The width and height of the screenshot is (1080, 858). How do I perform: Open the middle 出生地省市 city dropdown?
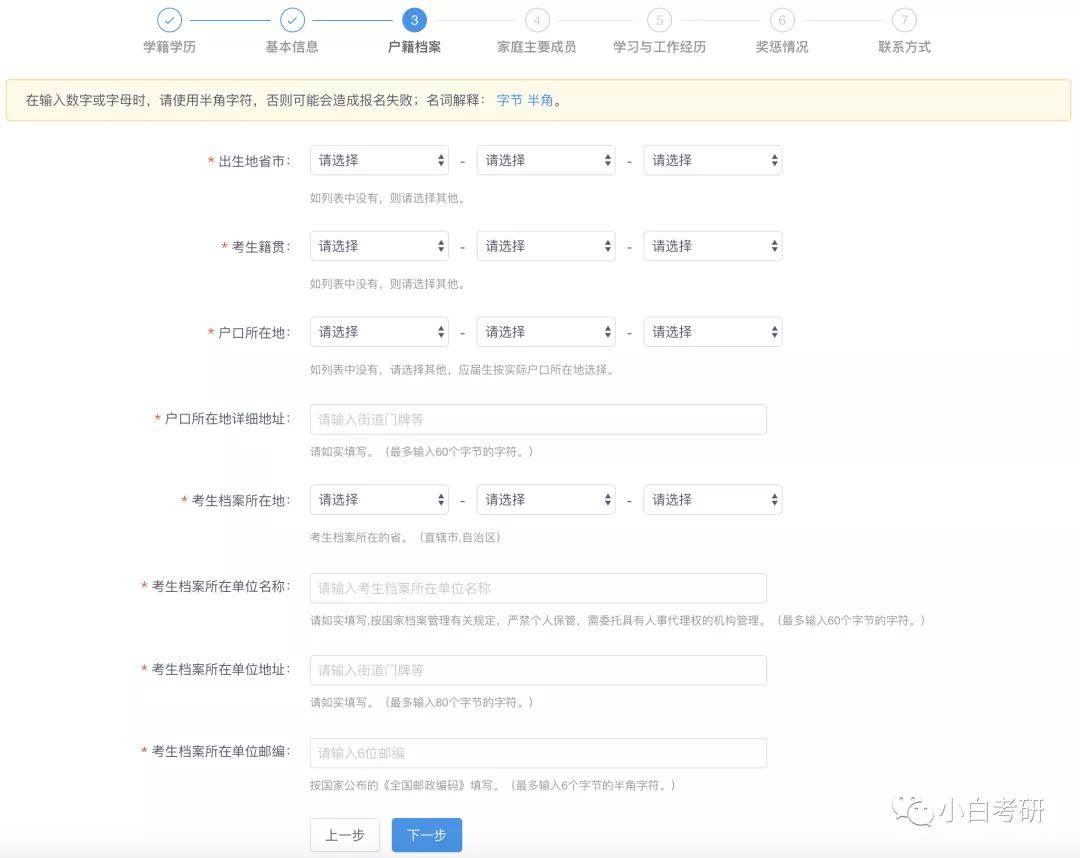[546, 160]
